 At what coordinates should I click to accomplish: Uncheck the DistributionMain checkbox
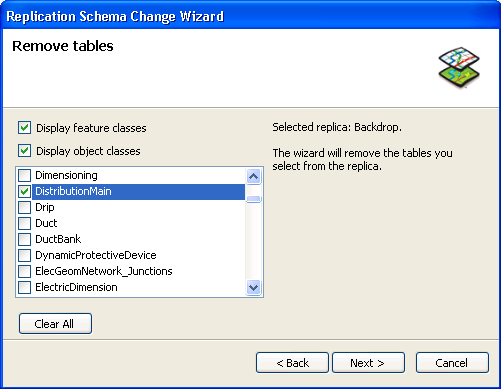[x=24, y=191]
